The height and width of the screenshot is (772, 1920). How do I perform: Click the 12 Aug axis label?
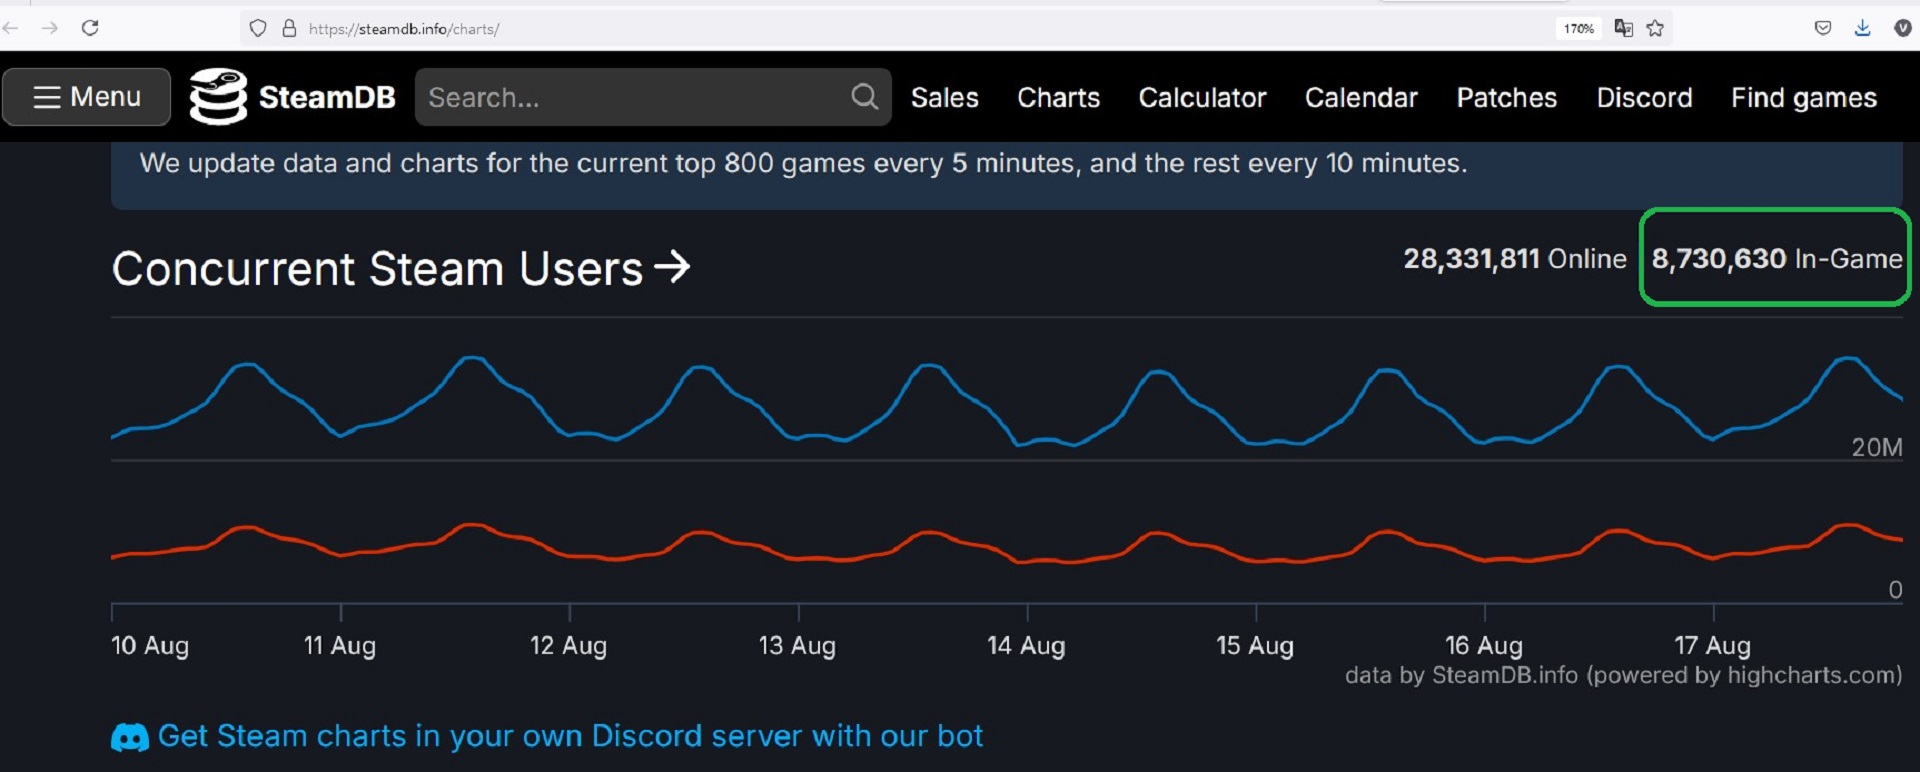(x=568, y=646)
